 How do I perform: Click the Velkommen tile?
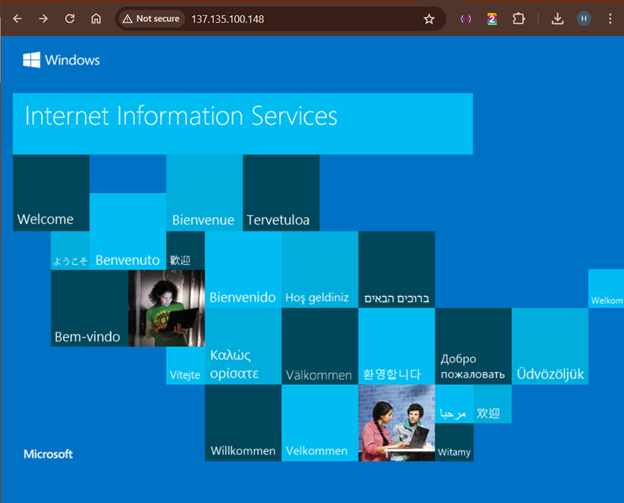point(320,423)
